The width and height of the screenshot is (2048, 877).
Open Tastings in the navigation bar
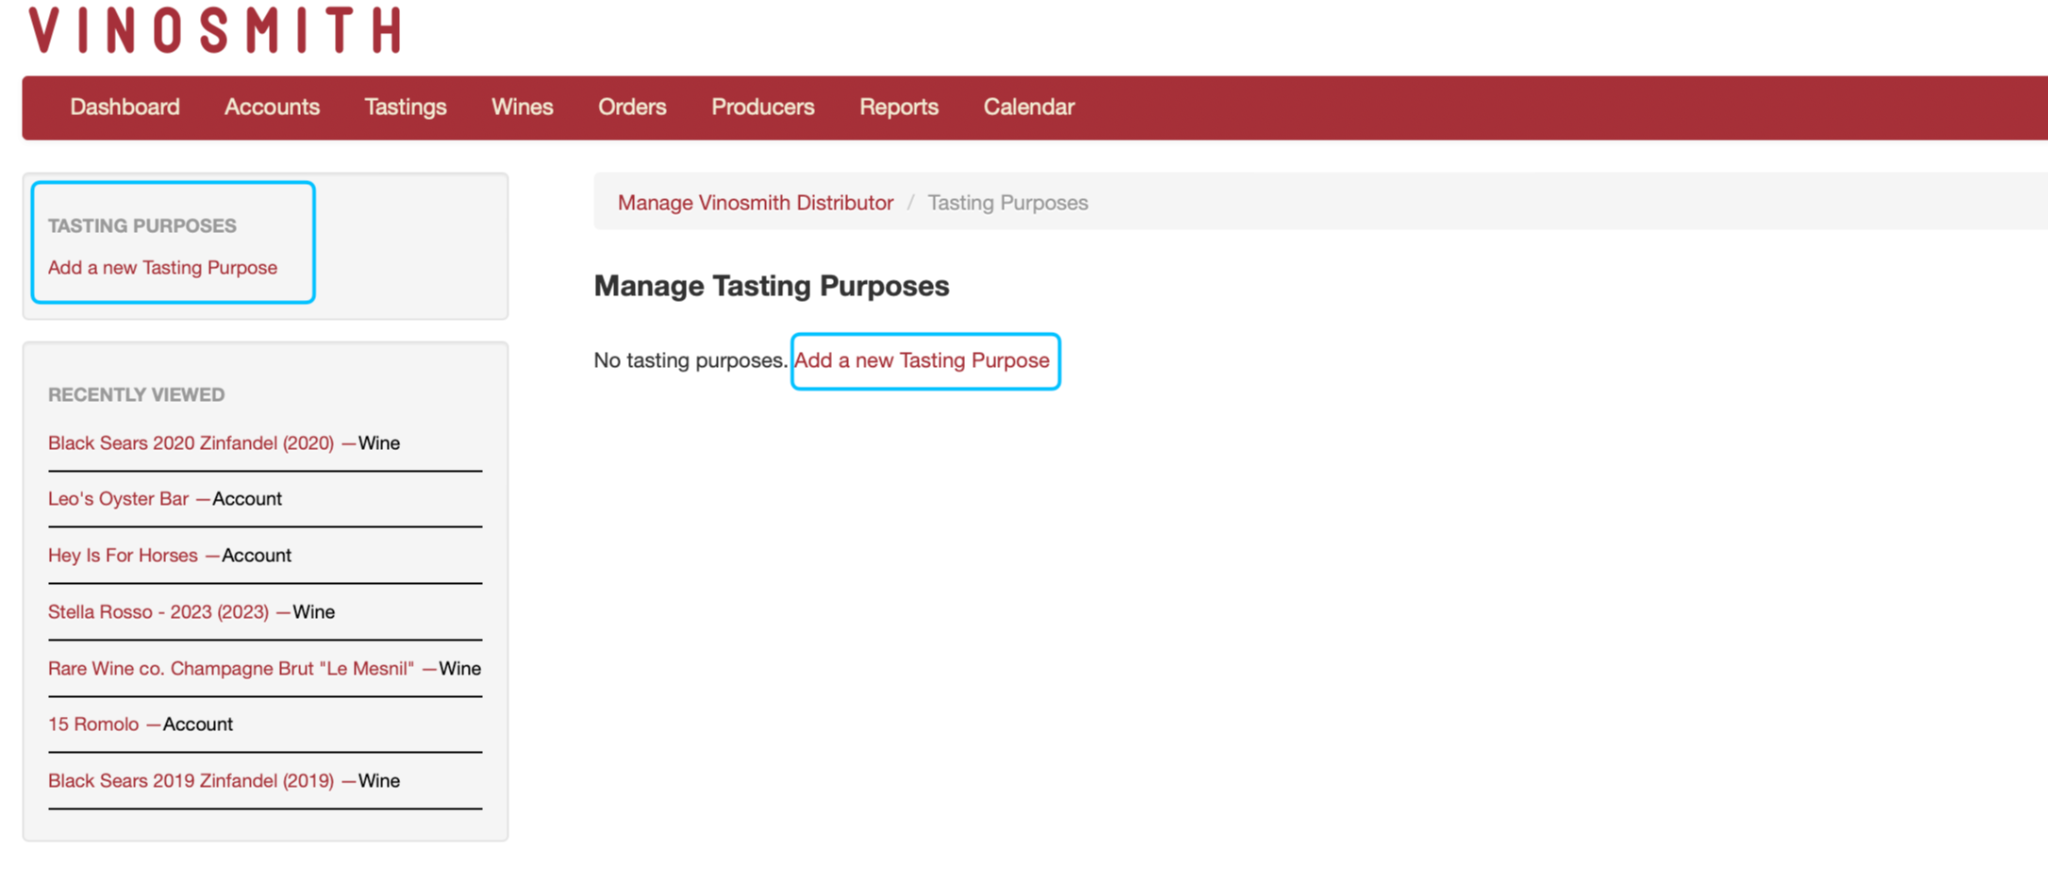point(405,107)
